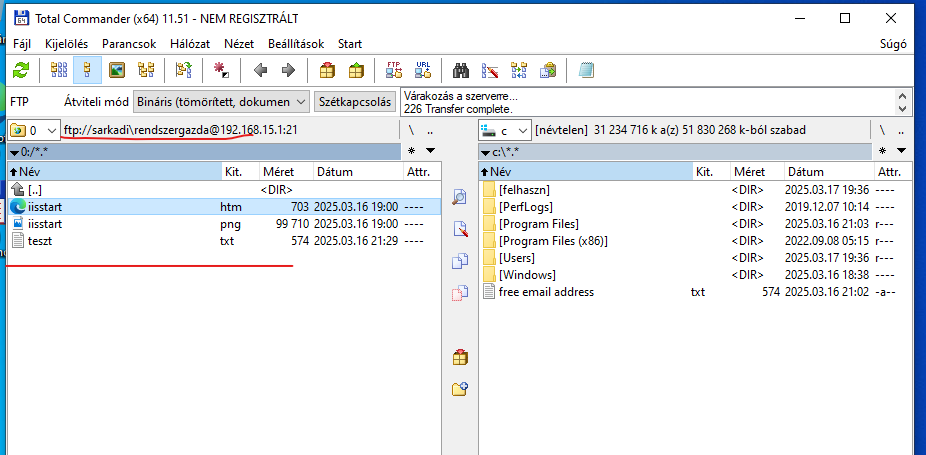Click left panel favorites asterisk button
The image size is (926, 455).
click(x=412, y=151)
